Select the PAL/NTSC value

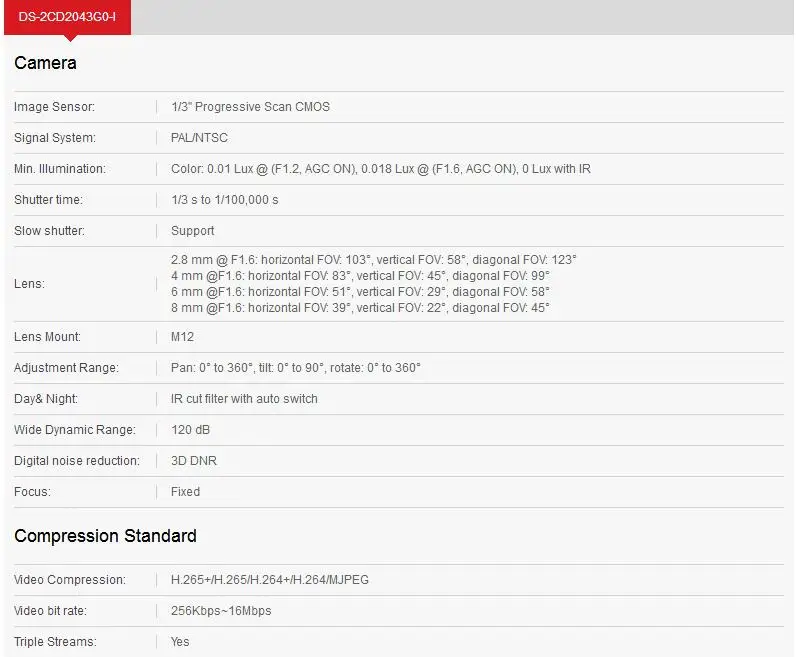(x=199, y=138)
